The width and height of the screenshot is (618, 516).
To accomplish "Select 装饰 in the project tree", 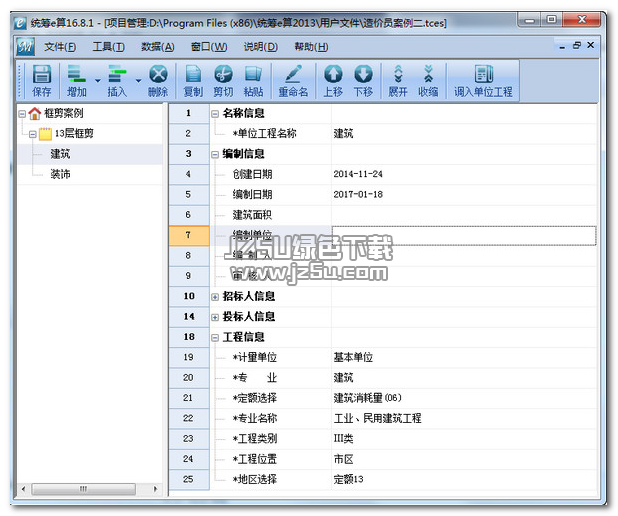I will coord(60,174).
